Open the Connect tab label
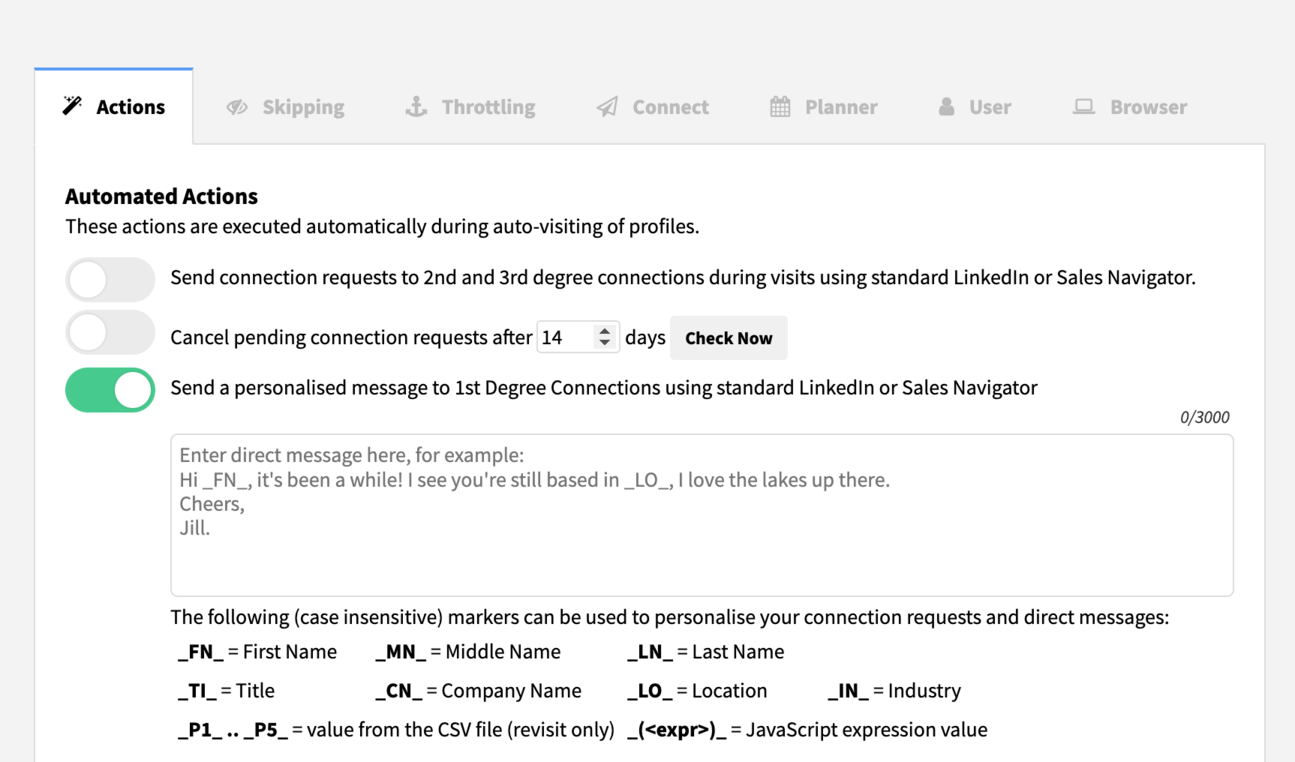The width and height of the screenshot is (1295, 762). click(x=670, y=107)
